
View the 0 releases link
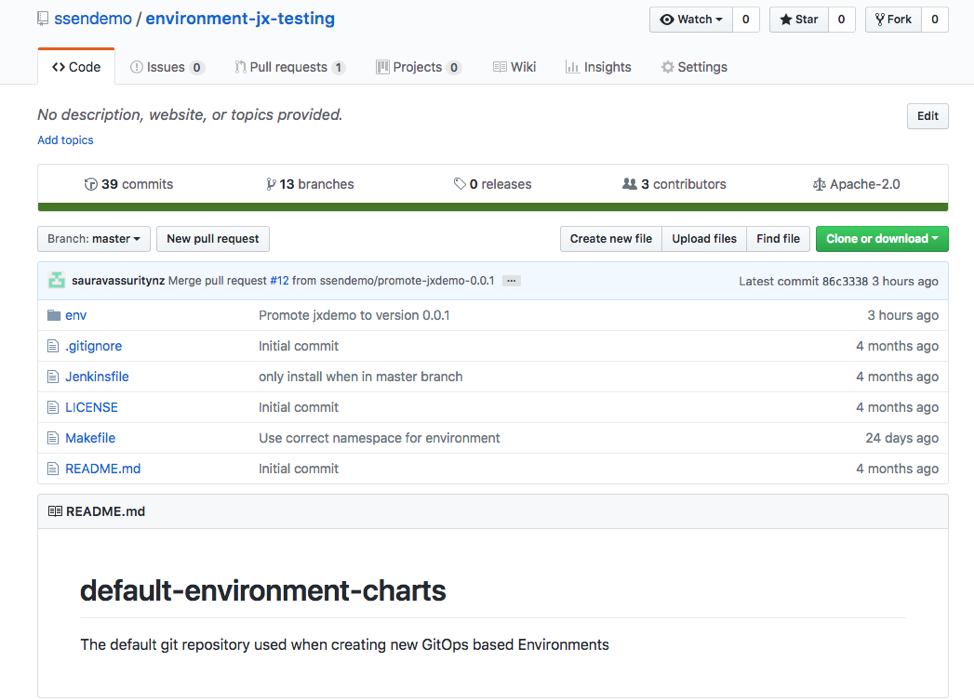pos(493,184)
